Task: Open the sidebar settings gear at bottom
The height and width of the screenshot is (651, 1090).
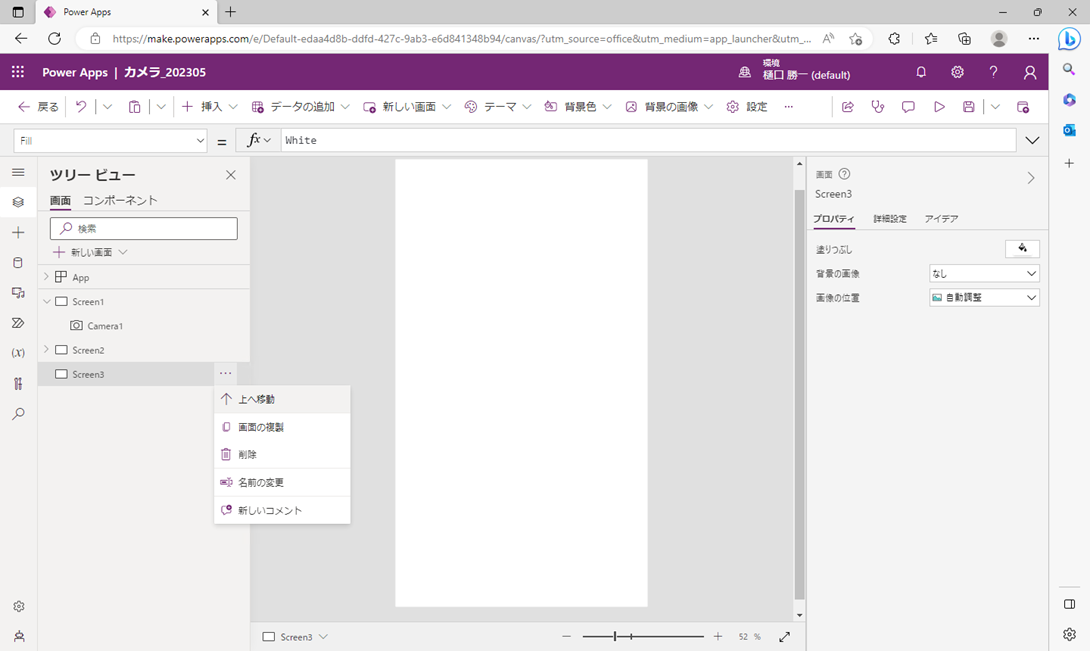Action: [19, 606]
